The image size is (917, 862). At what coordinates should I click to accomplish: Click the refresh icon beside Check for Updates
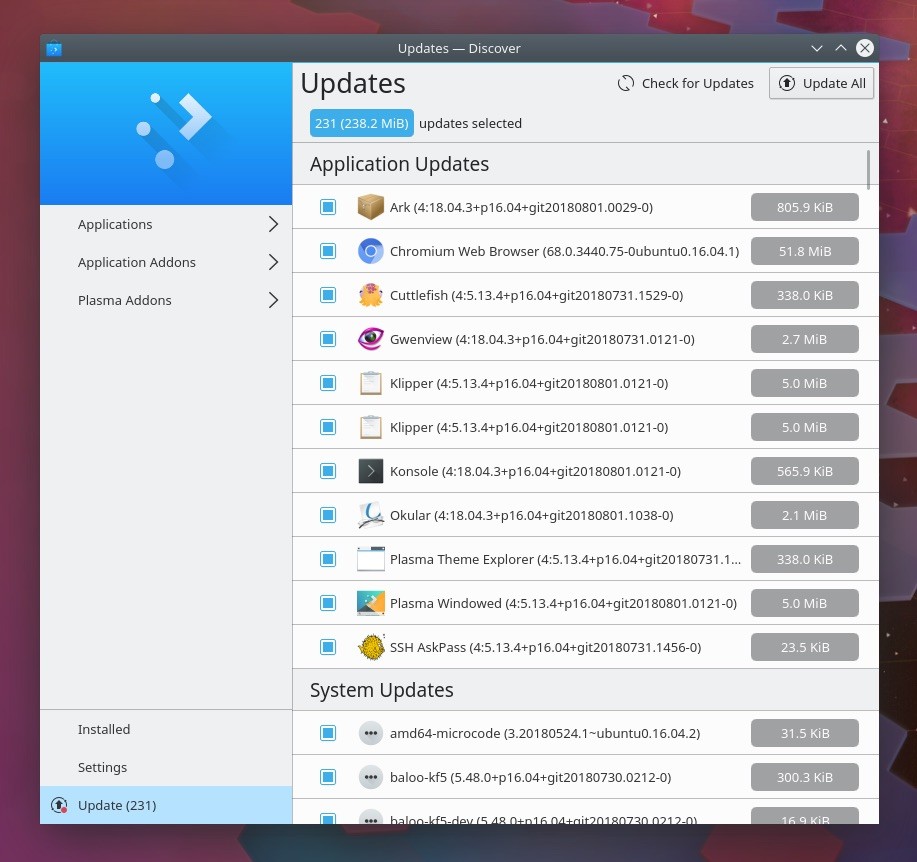point(625,84)
